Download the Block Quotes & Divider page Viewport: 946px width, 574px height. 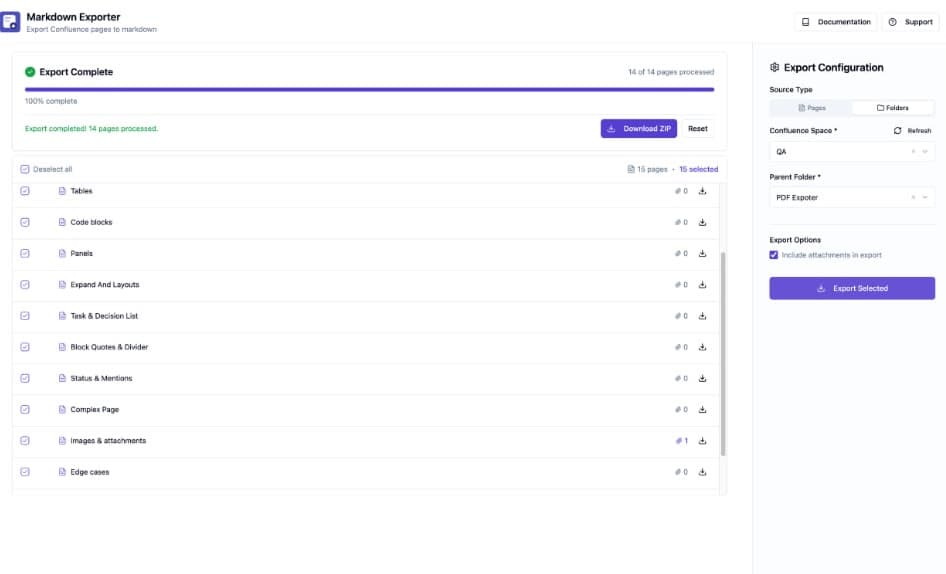(702, 347)
